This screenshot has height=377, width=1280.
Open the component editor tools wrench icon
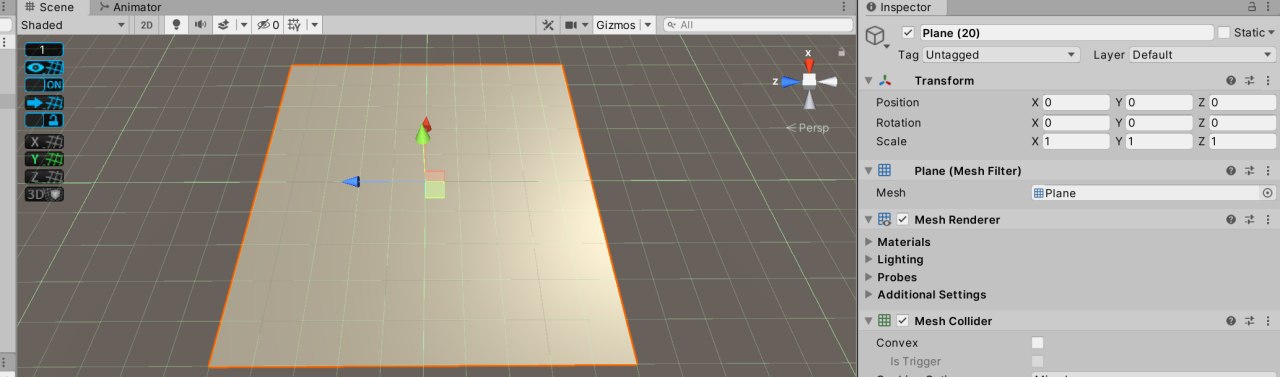(x=547, y=25)
